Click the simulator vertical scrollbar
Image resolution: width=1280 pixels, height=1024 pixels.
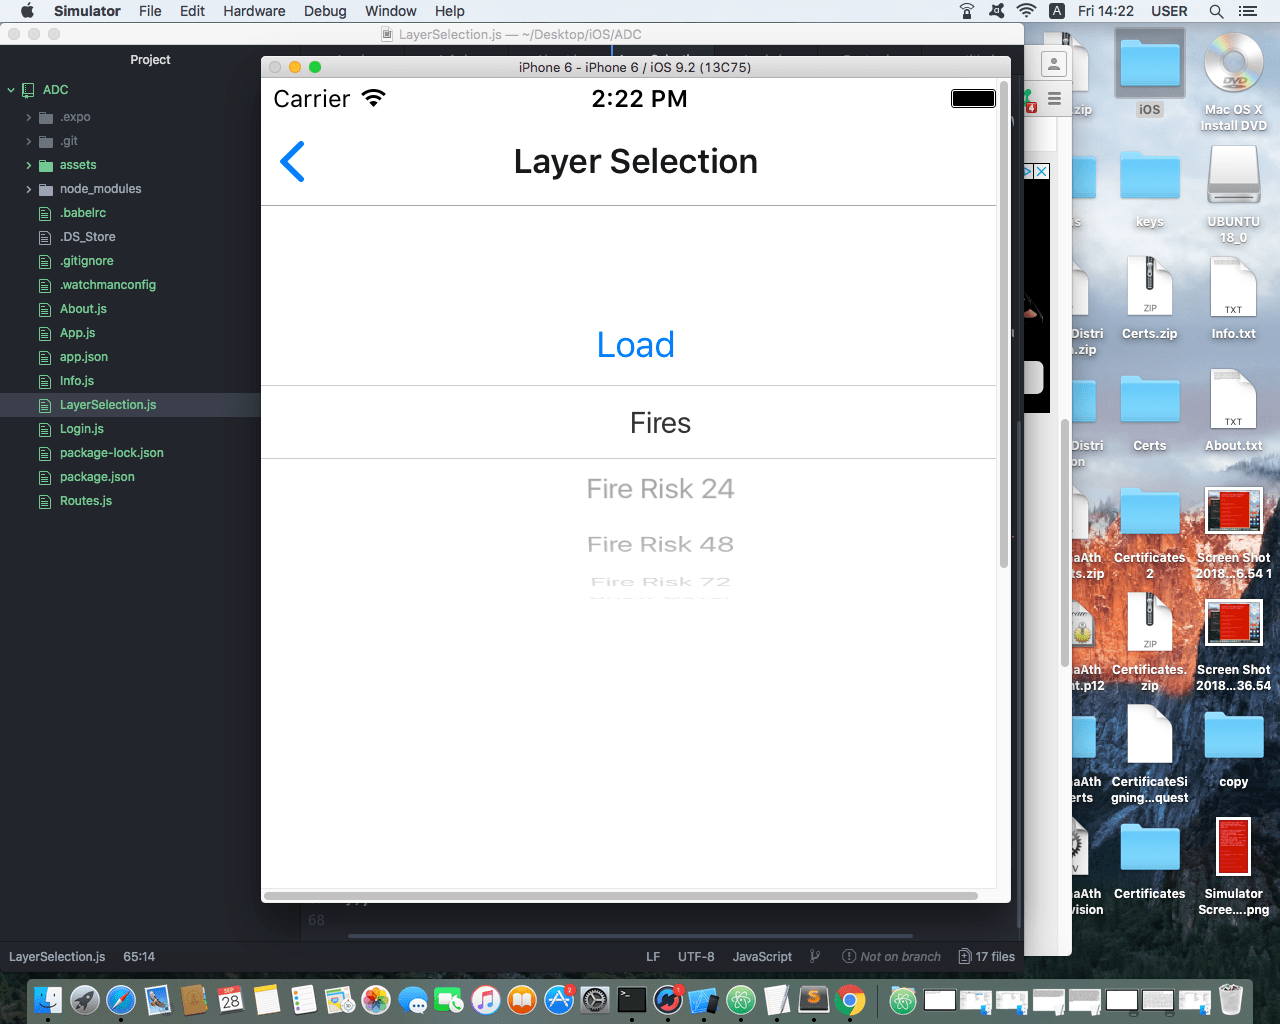click(1004, 325)
